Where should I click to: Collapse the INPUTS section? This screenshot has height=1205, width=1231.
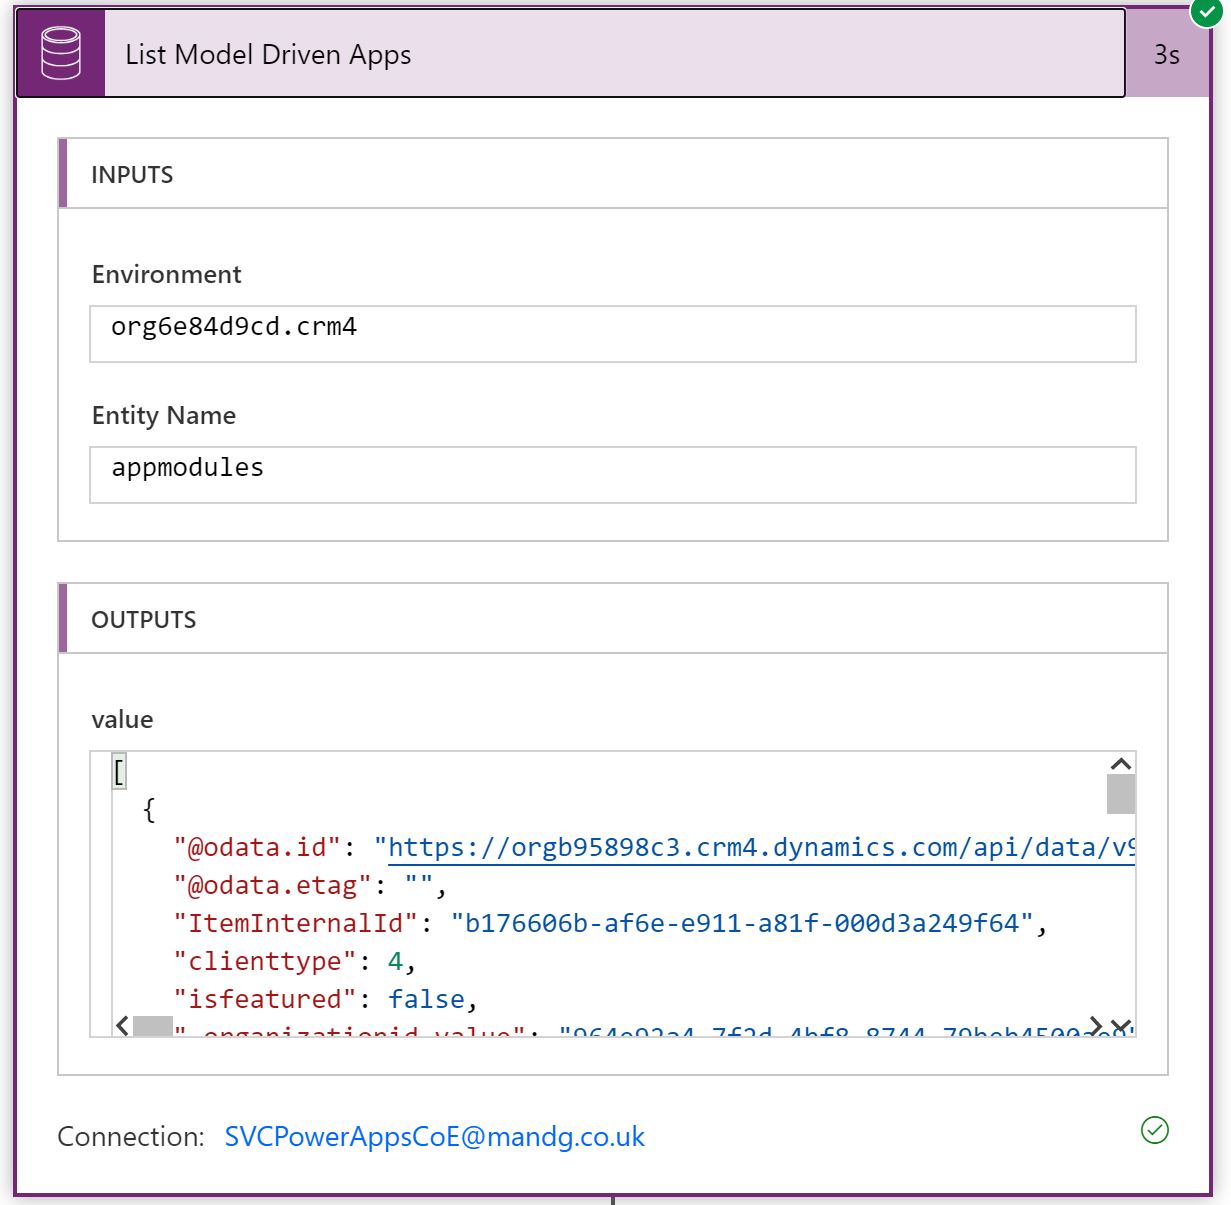133,174
